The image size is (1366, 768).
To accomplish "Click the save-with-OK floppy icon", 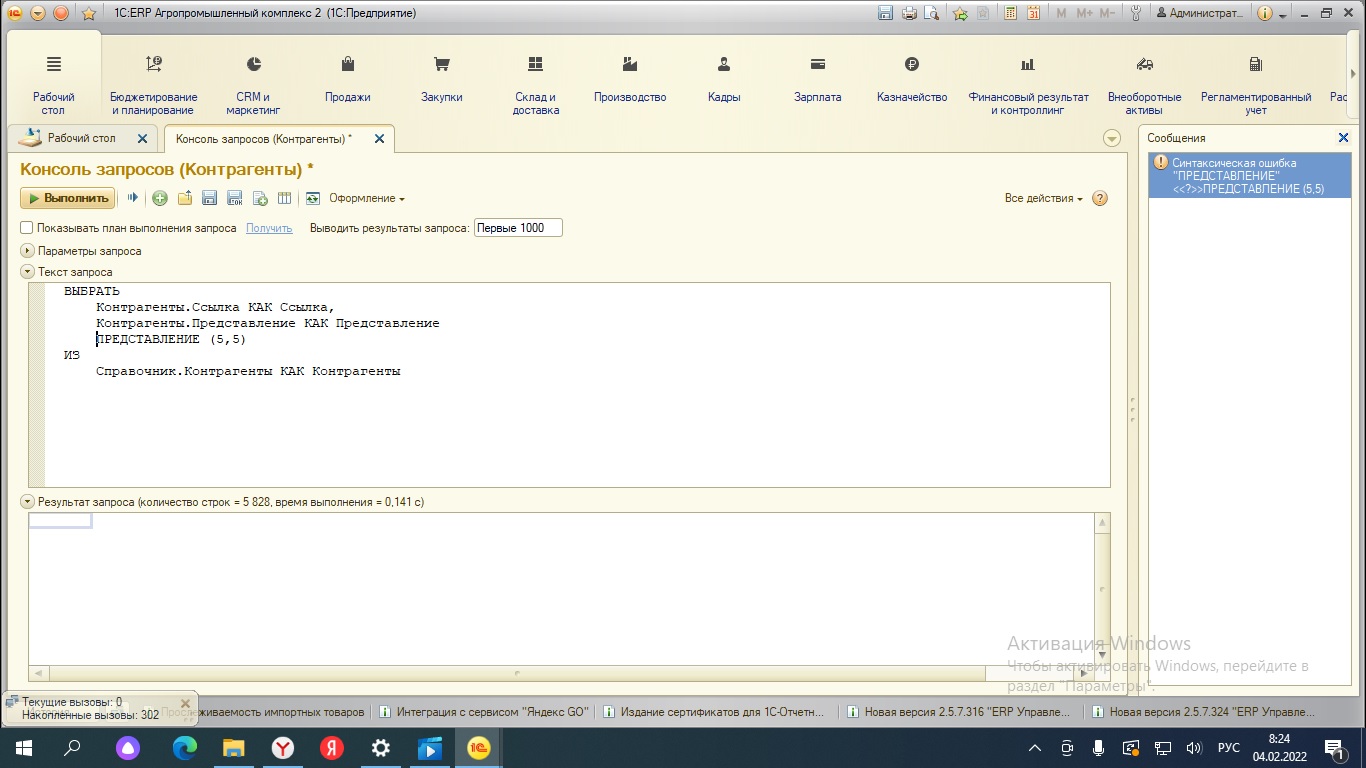I will pos(235,198).
